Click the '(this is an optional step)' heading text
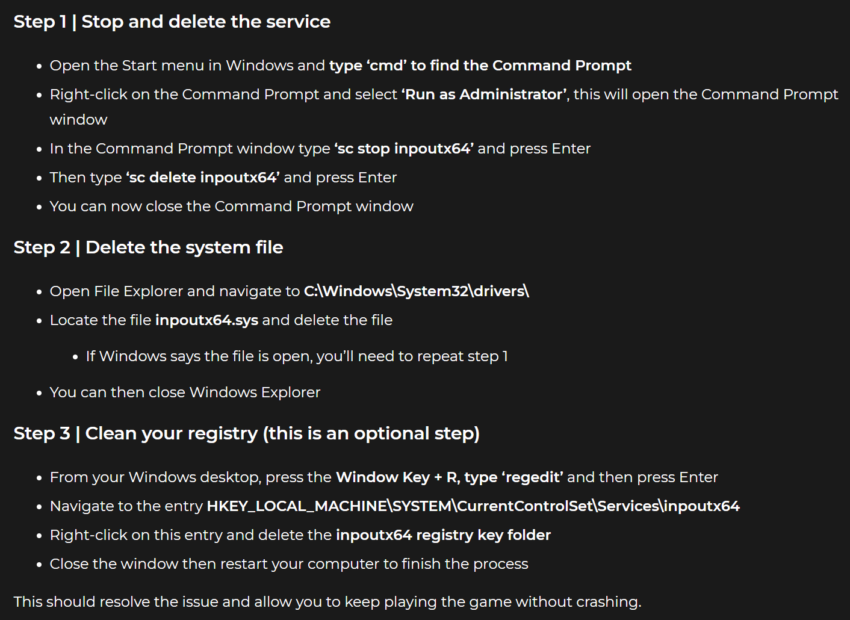Image resolution: width=850 pixels, height=620 pixels. point(371,434)
